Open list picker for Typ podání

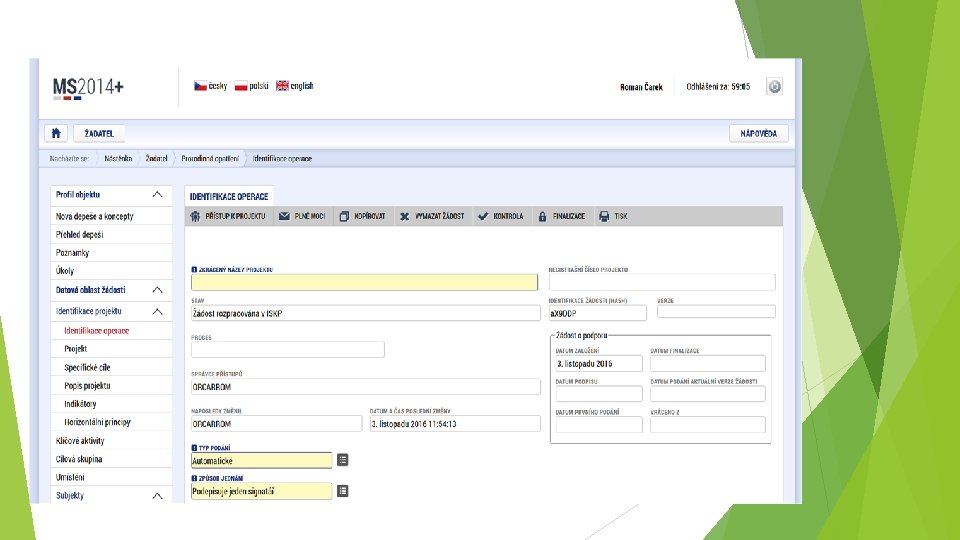[x=343, y=460]
